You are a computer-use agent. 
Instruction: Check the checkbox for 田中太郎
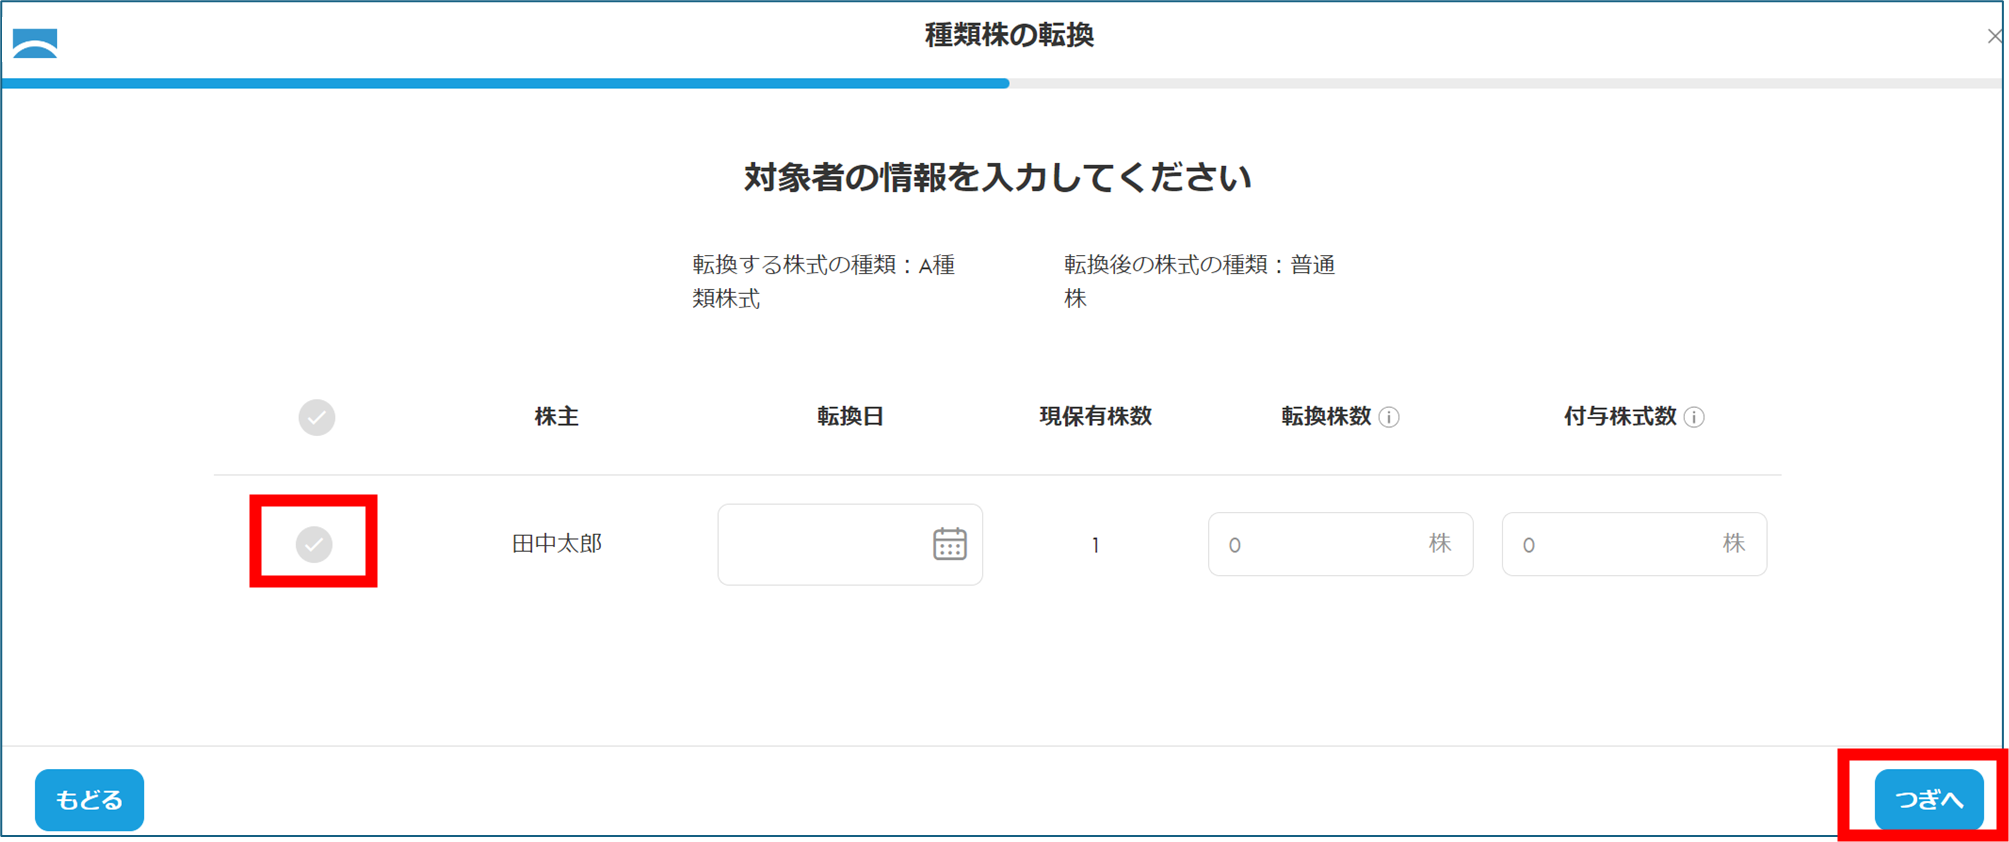pyautogui.click(x=314, y=544)
